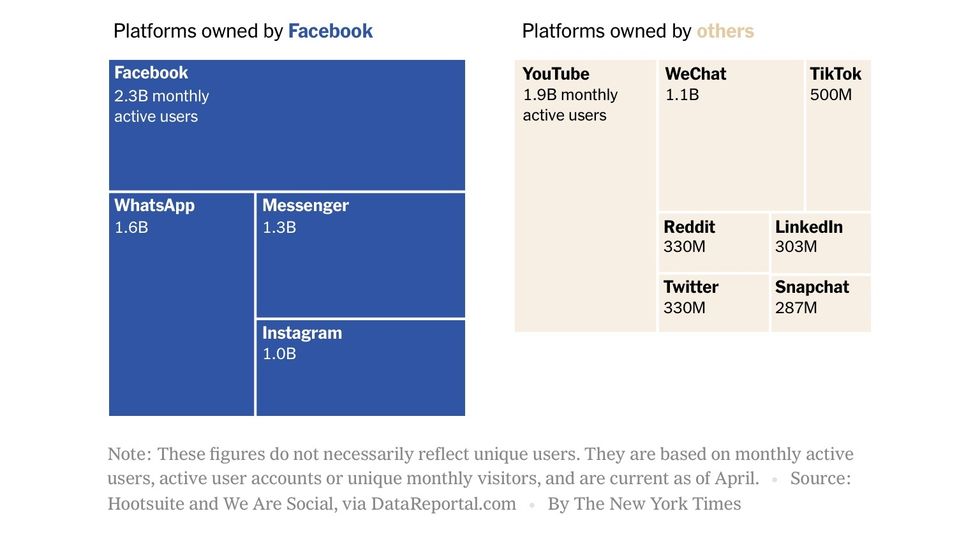Click the Snapchat 287M block
980x539 pixels.
pyautogui.click(x=820, y=302)
